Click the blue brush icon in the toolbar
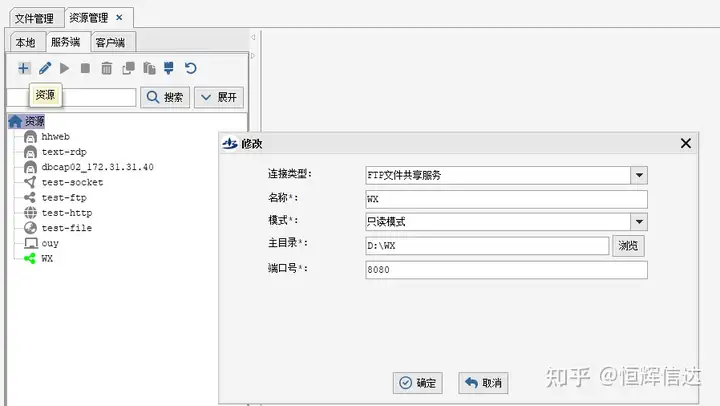 click(x=169, y=68)
